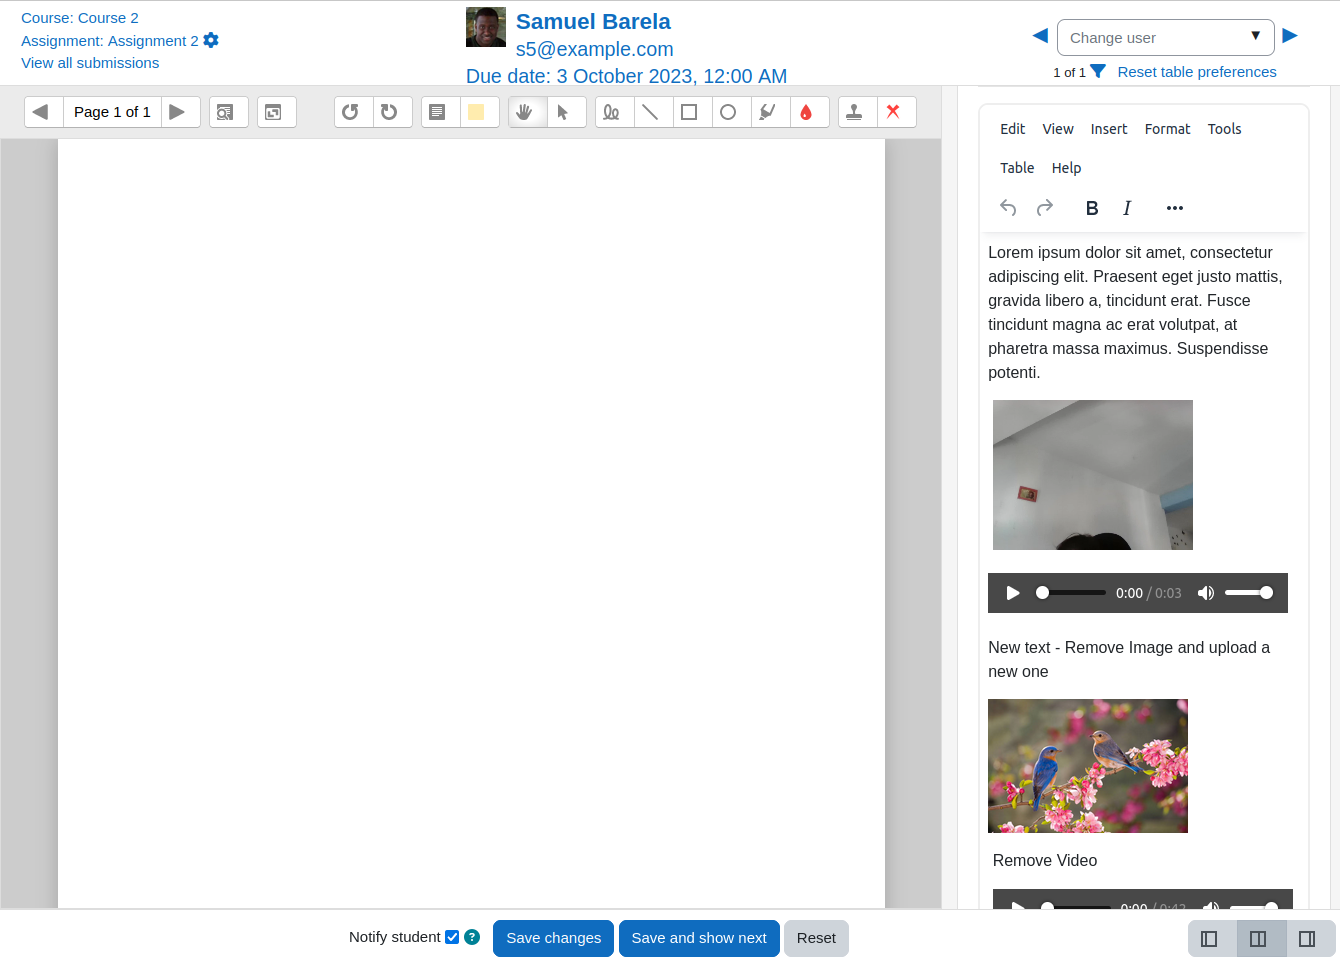Image resolution: width=1340 pixels, height=969 pixels.
Task: Go to previous user arrow
Action: pos(1040,36)
